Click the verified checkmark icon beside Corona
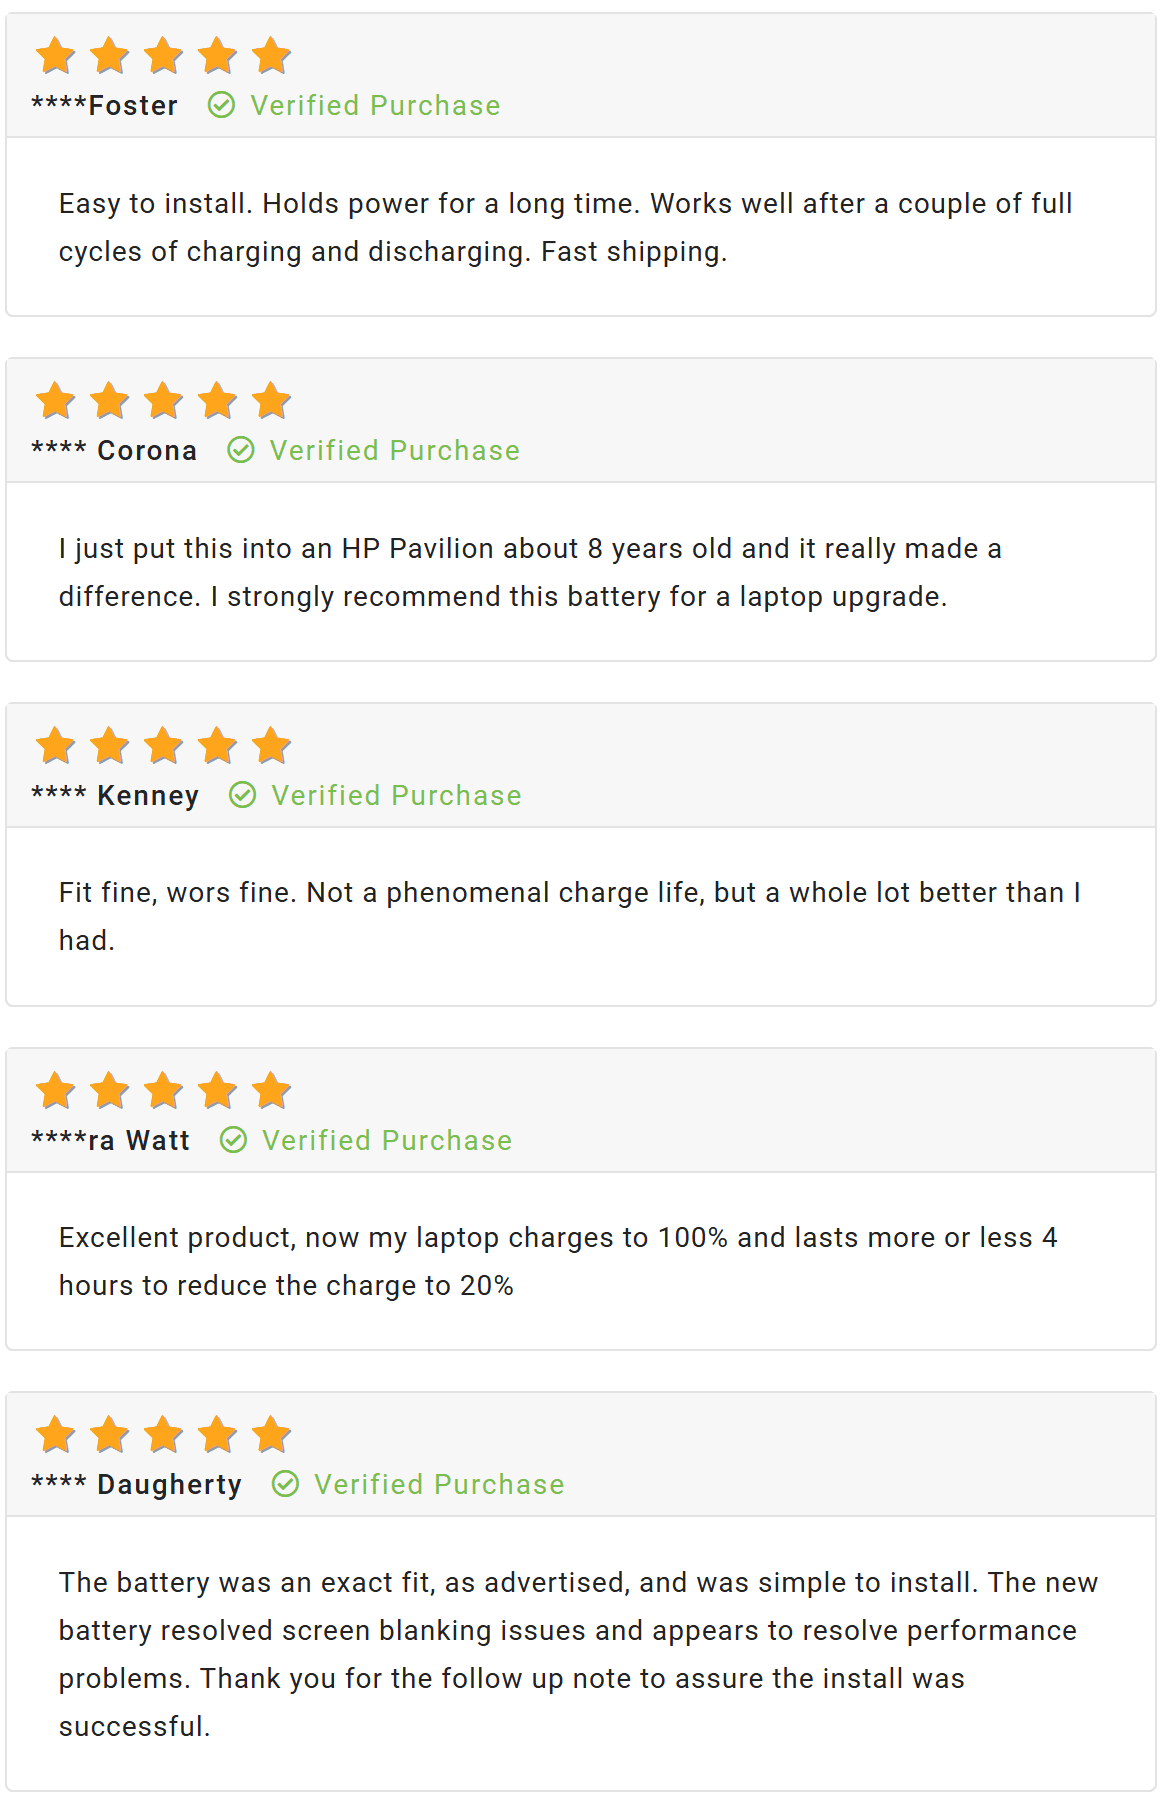Screen dimensions: 1163x1810 pyautogui.click(x=241, y=450)
